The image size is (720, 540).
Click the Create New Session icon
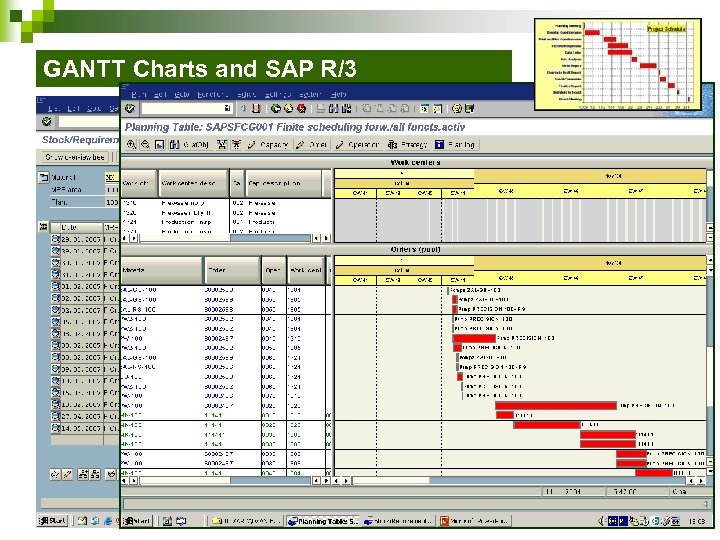(x=425, y=109)
